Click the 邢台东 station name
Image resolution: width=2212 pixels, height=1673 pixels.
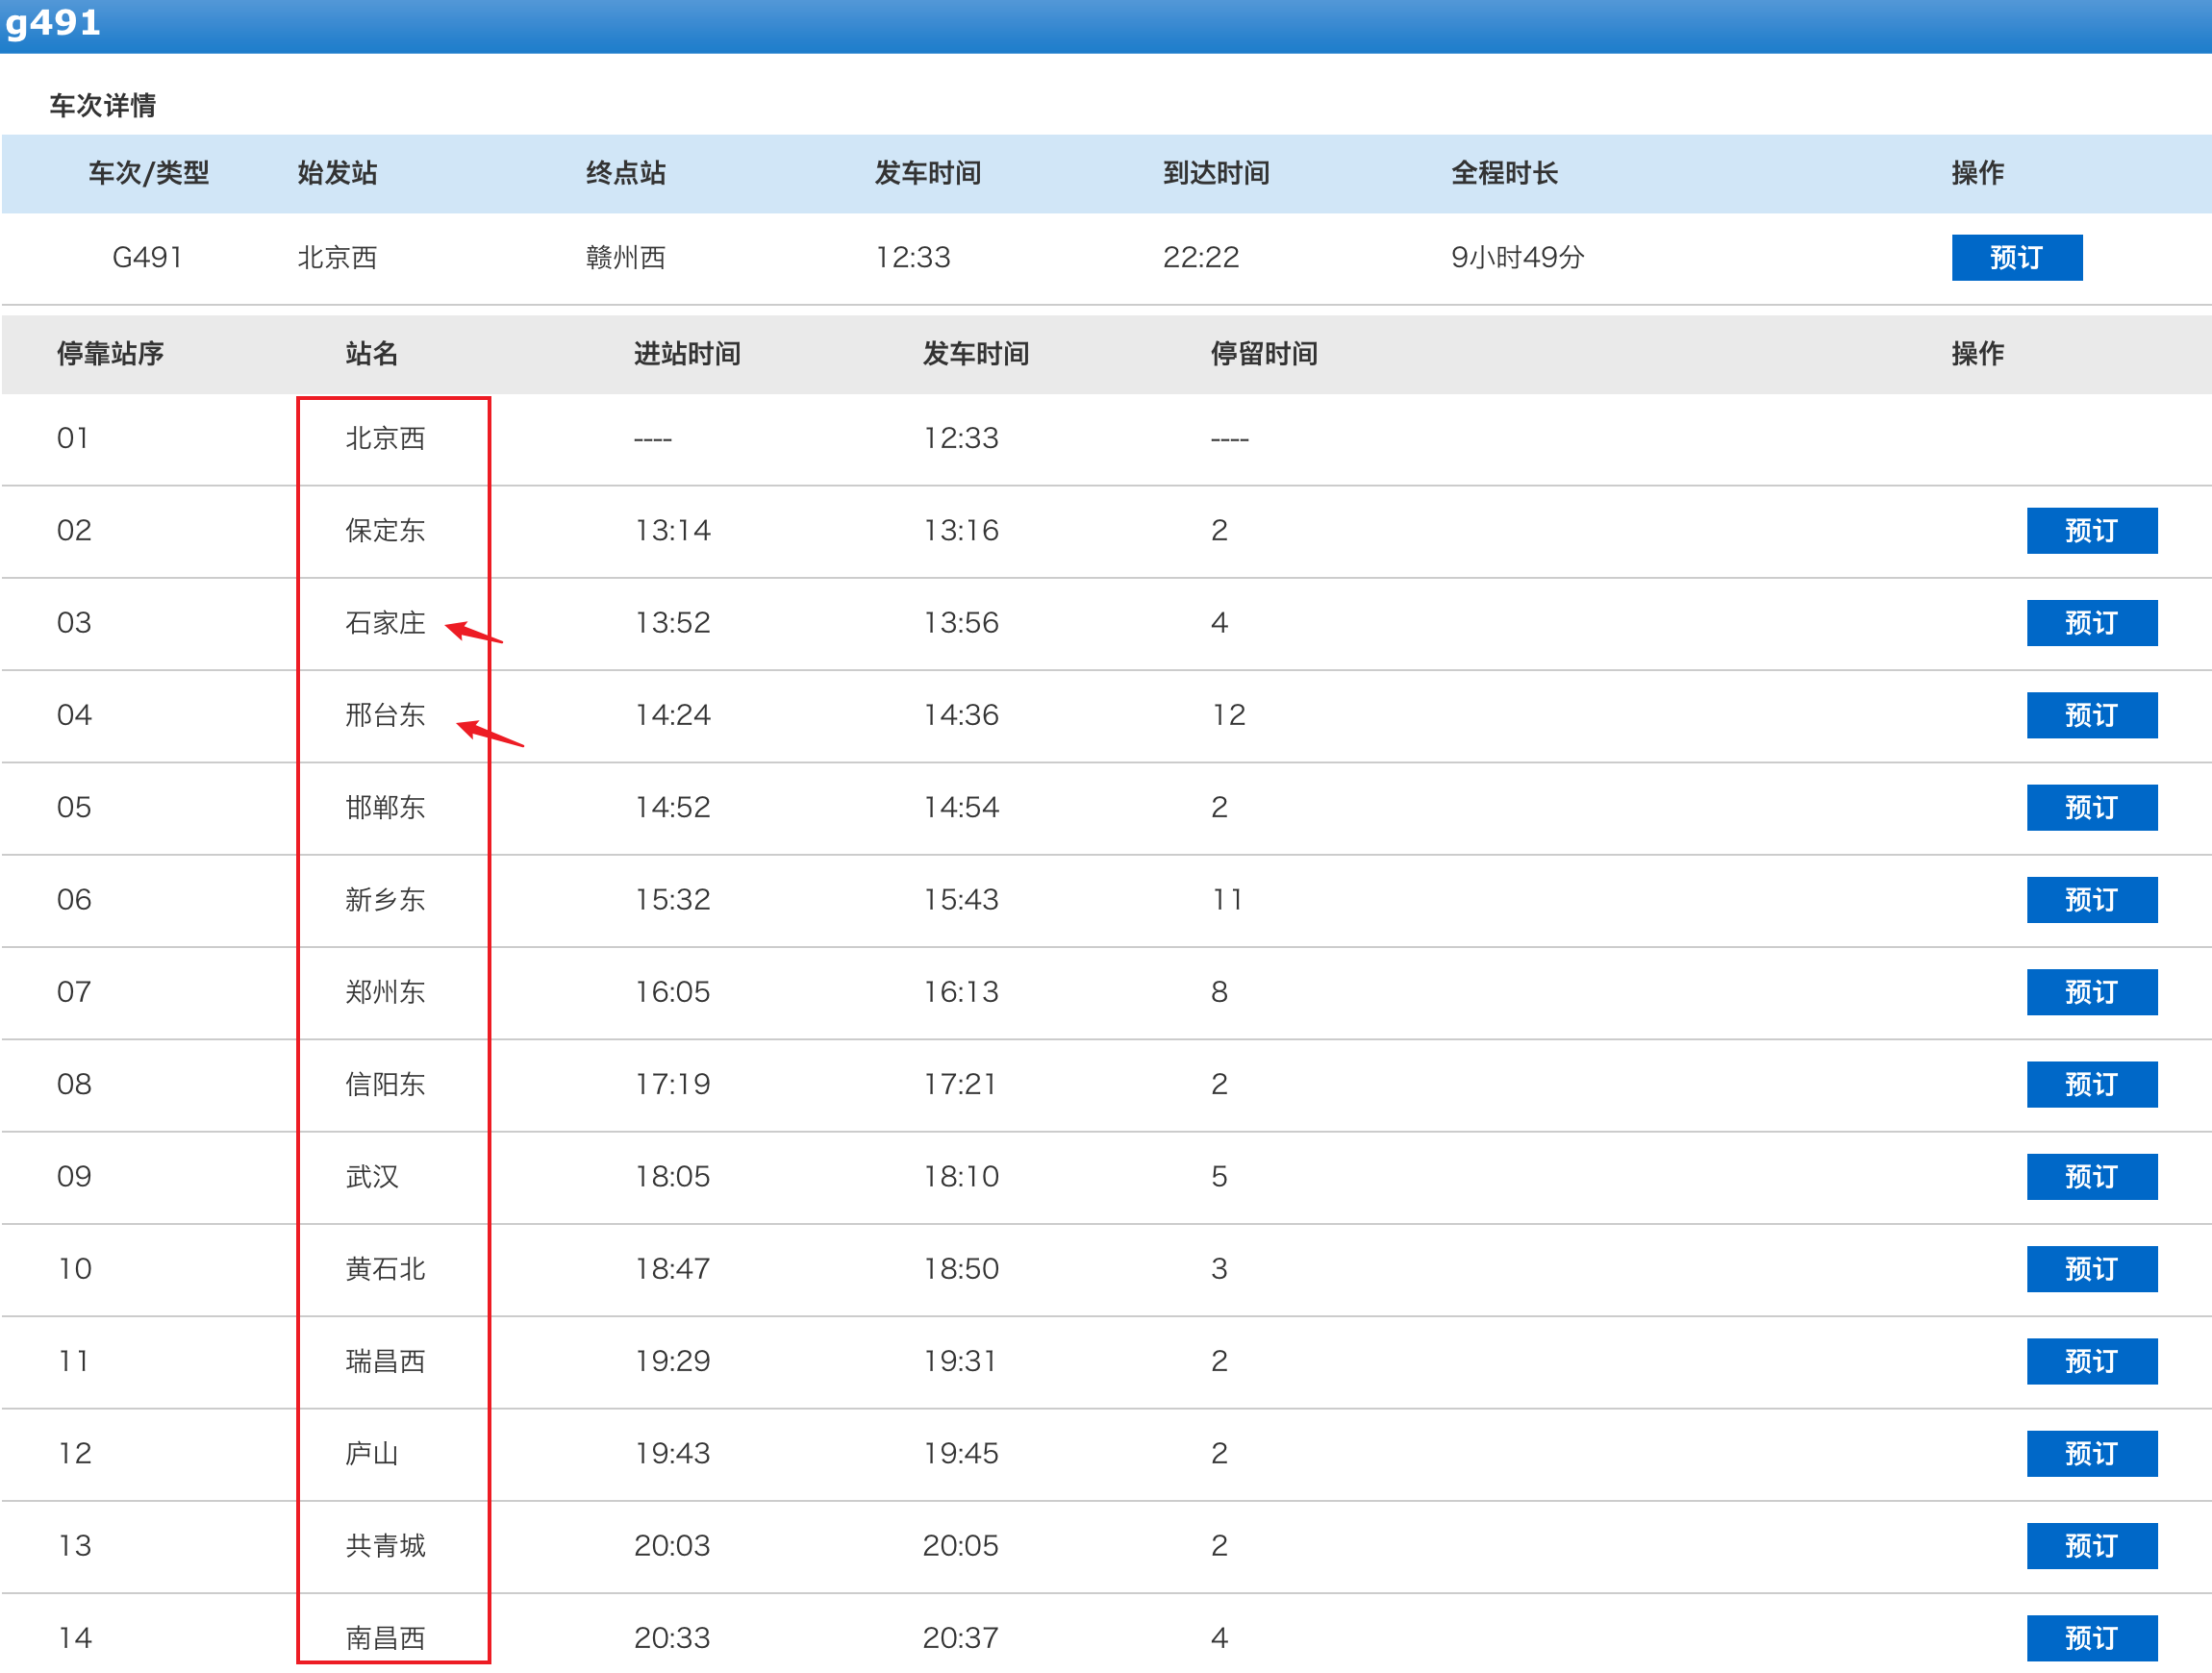(385, 715)
